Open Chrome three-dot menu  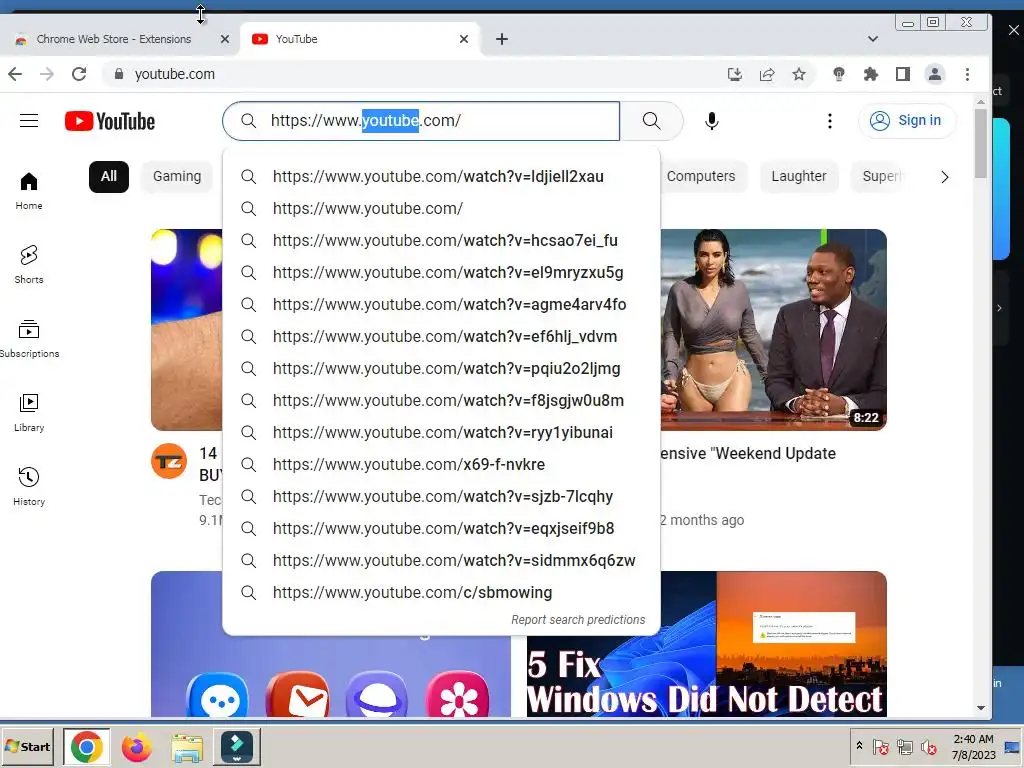pos(967,74)
